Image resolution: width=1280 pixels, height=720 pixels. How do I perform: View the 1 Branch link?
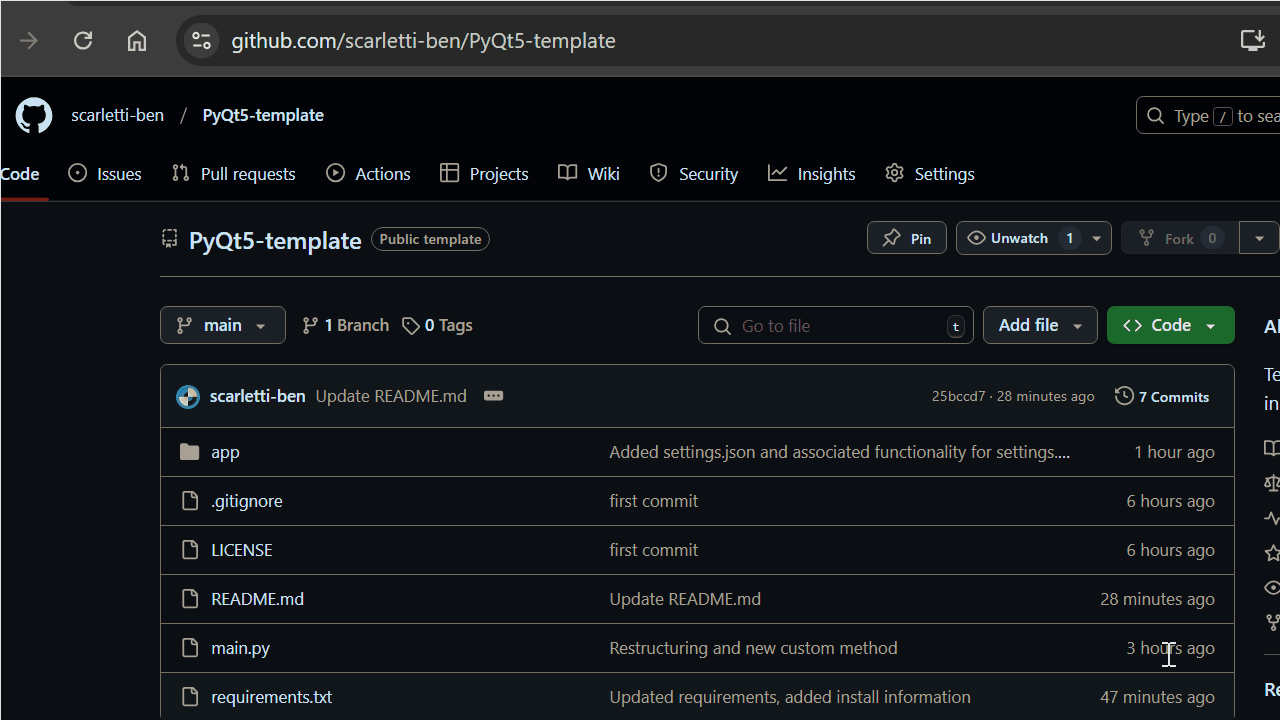tap(345, 325)
